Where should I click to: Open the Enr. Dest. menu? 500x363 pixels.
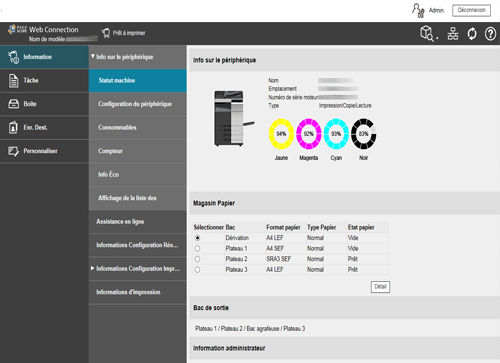44,127
